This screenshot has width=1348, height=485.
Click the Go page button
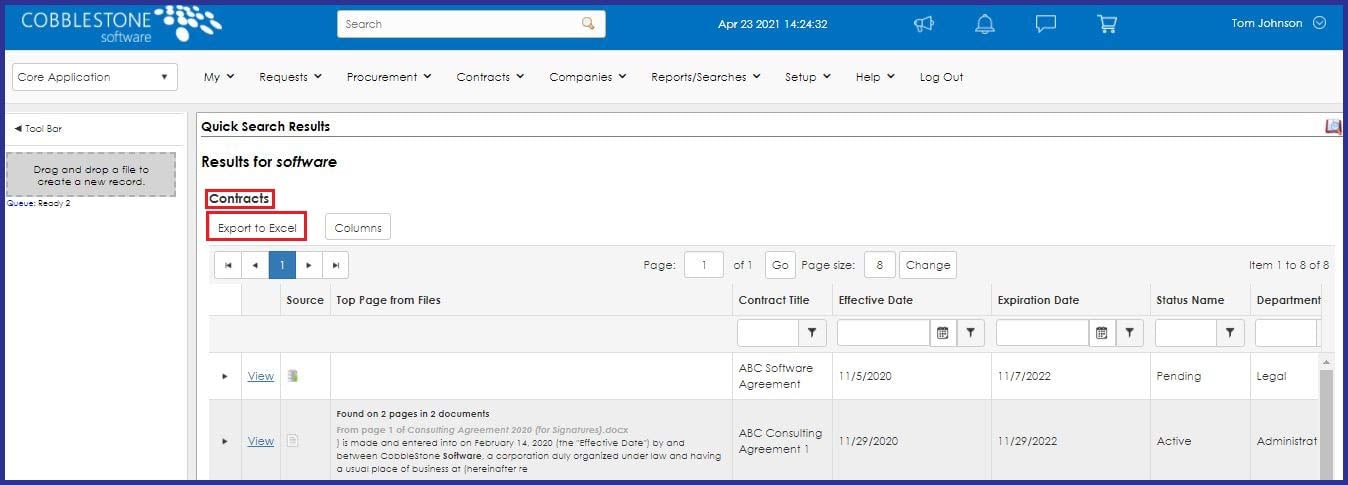pyautogui.click(x=780, y=265)
